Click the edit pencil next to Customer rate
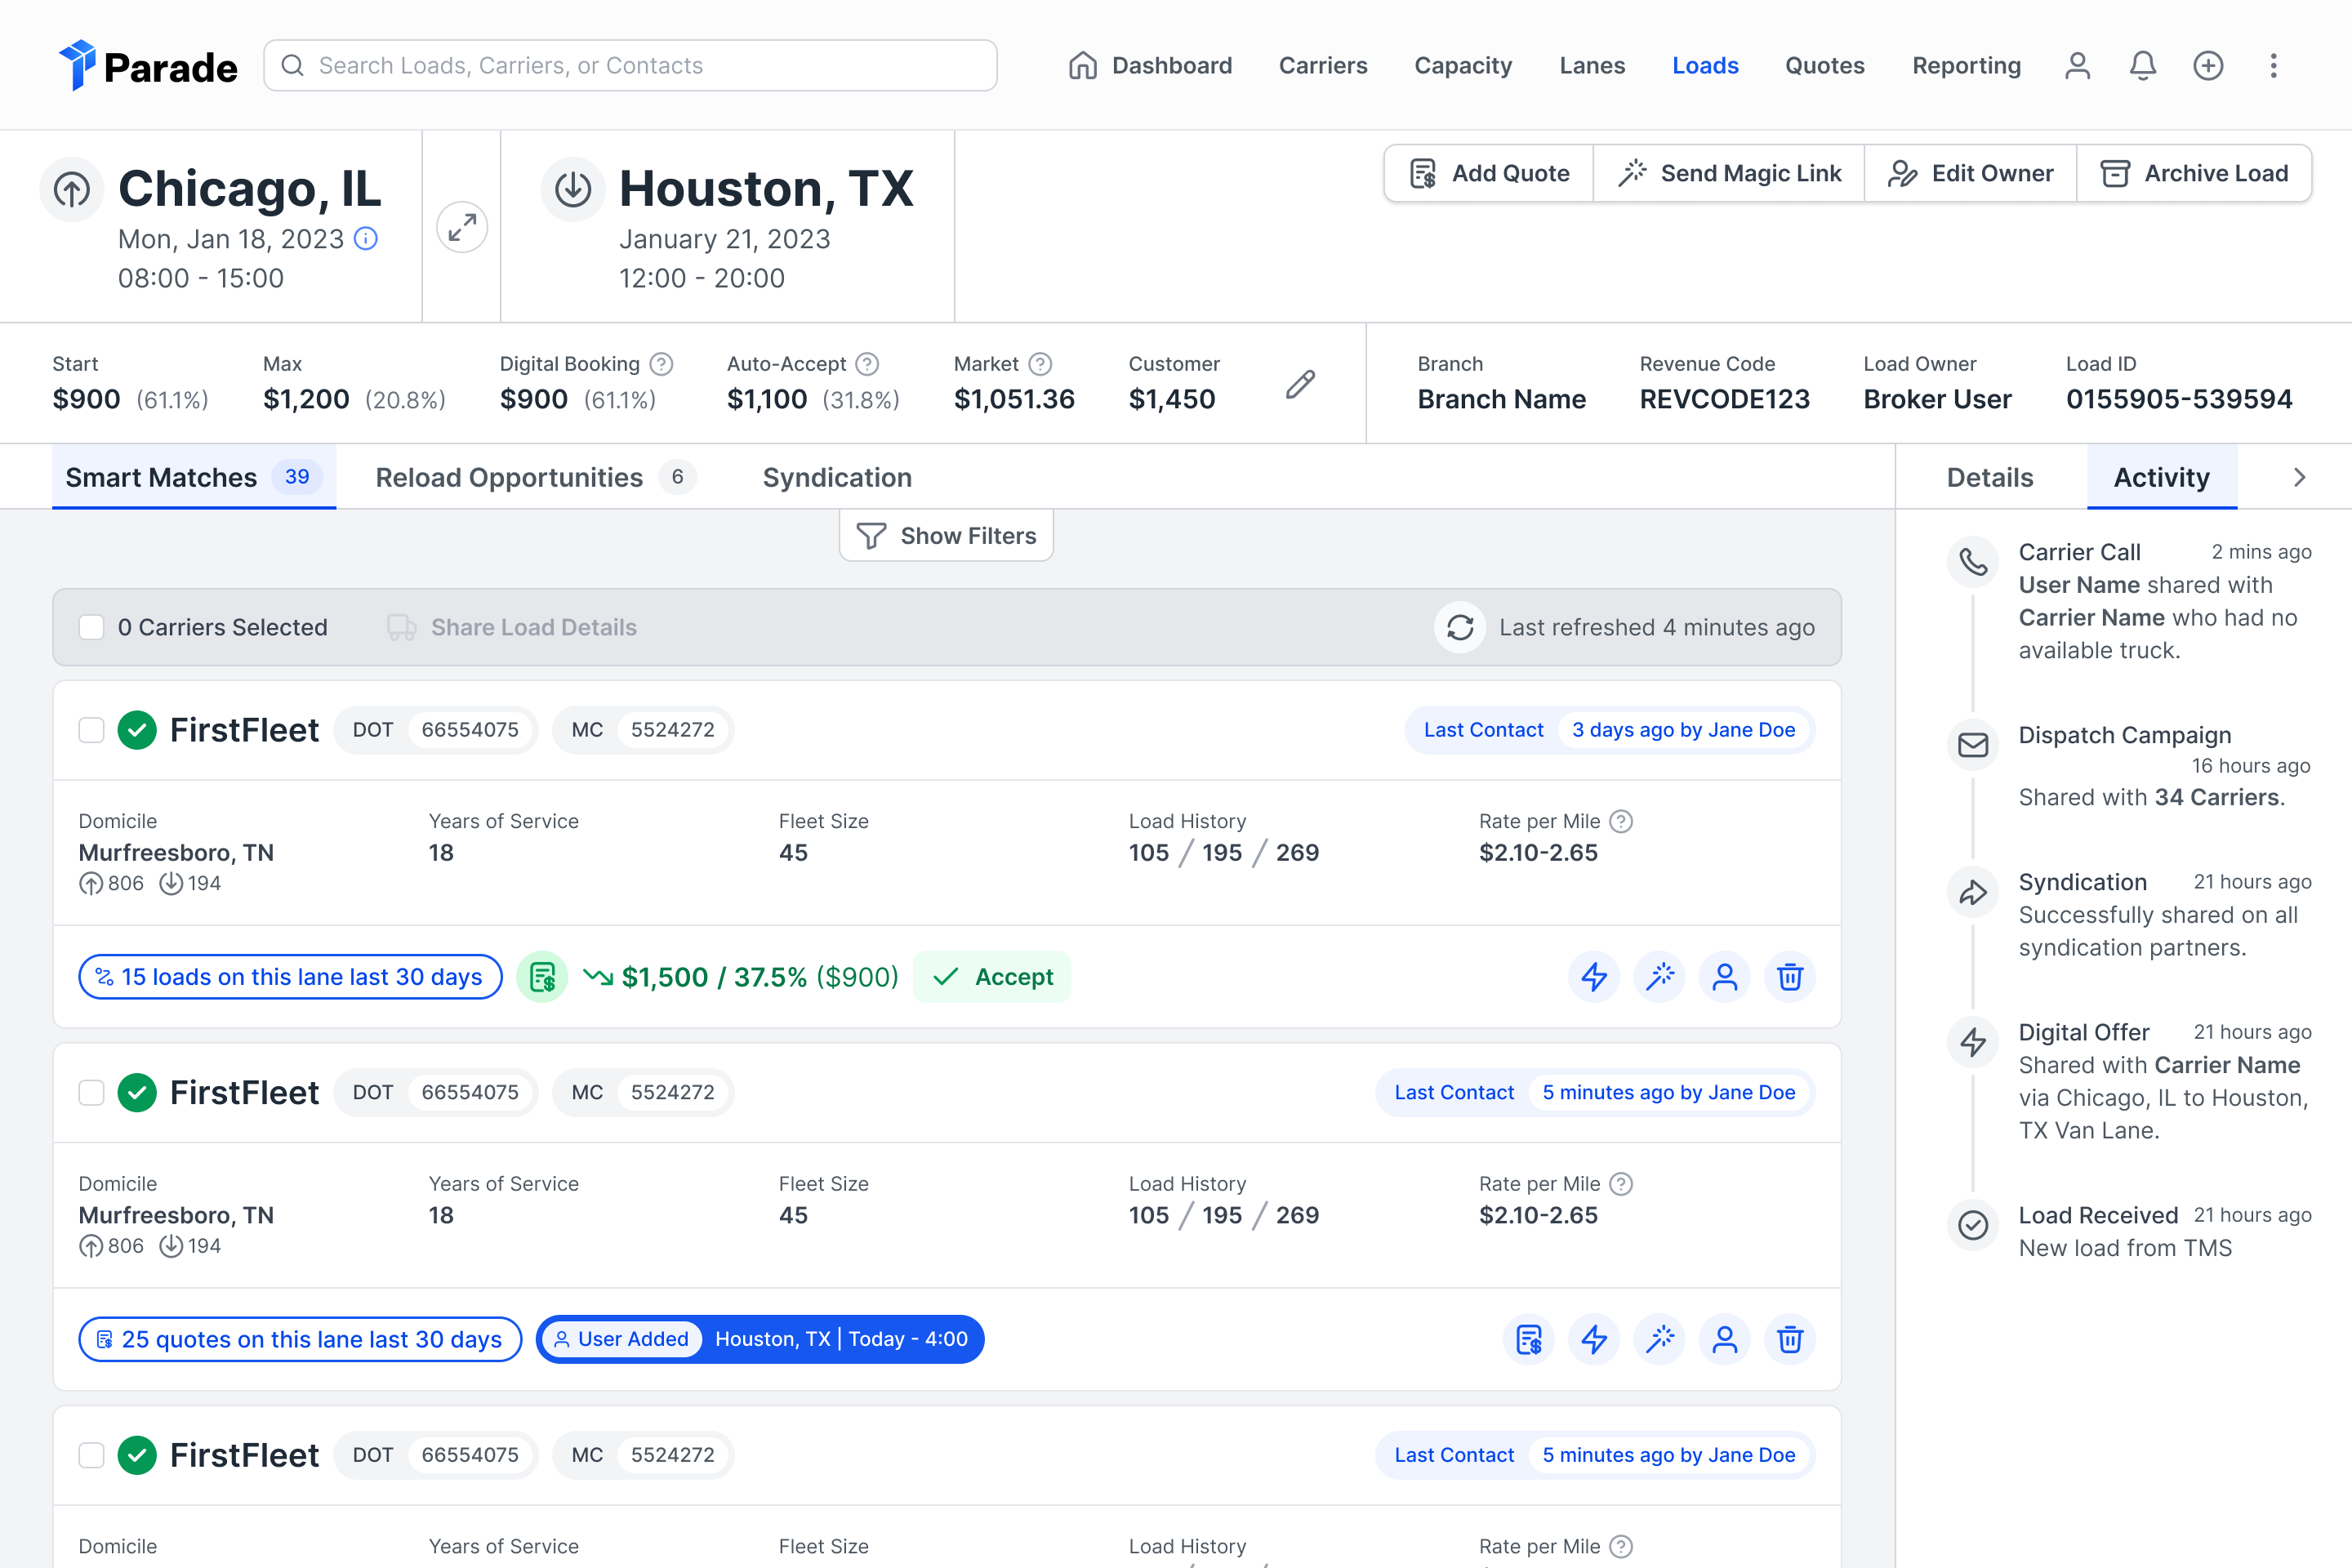 (1300, 384)
